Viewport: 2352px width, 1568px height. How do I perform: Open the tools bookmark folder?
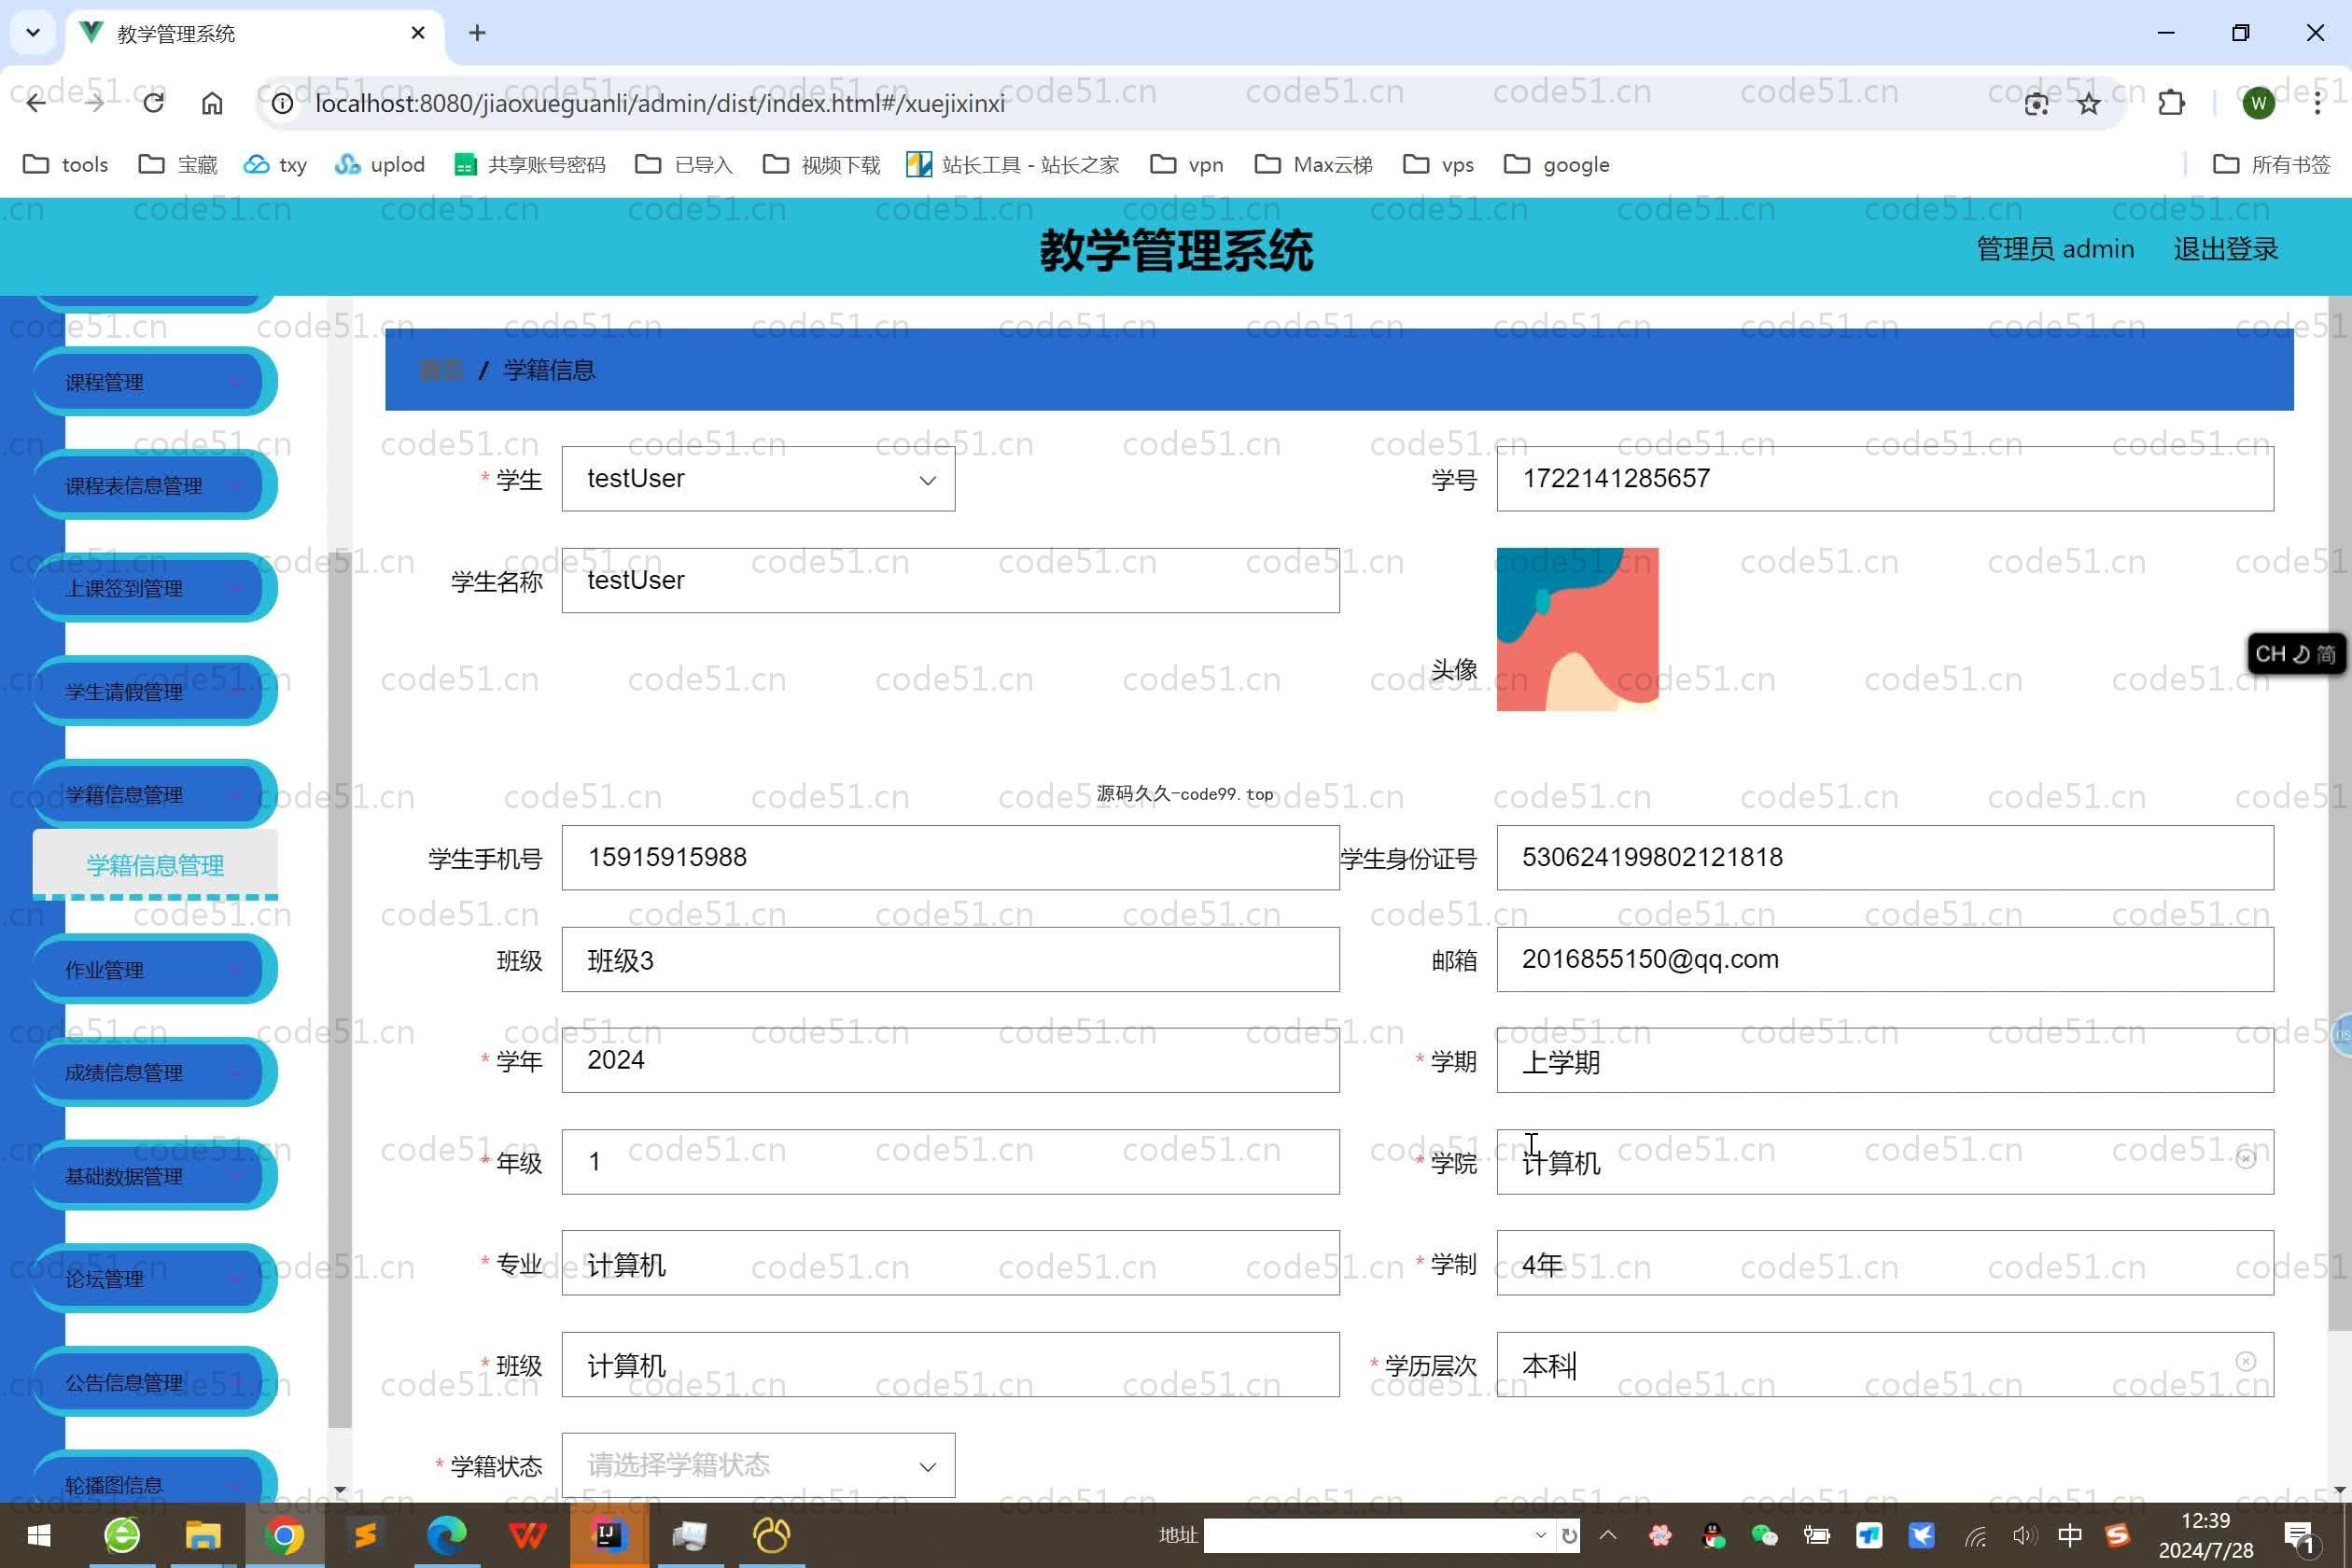pyautogui.click(x=66, y=164)
